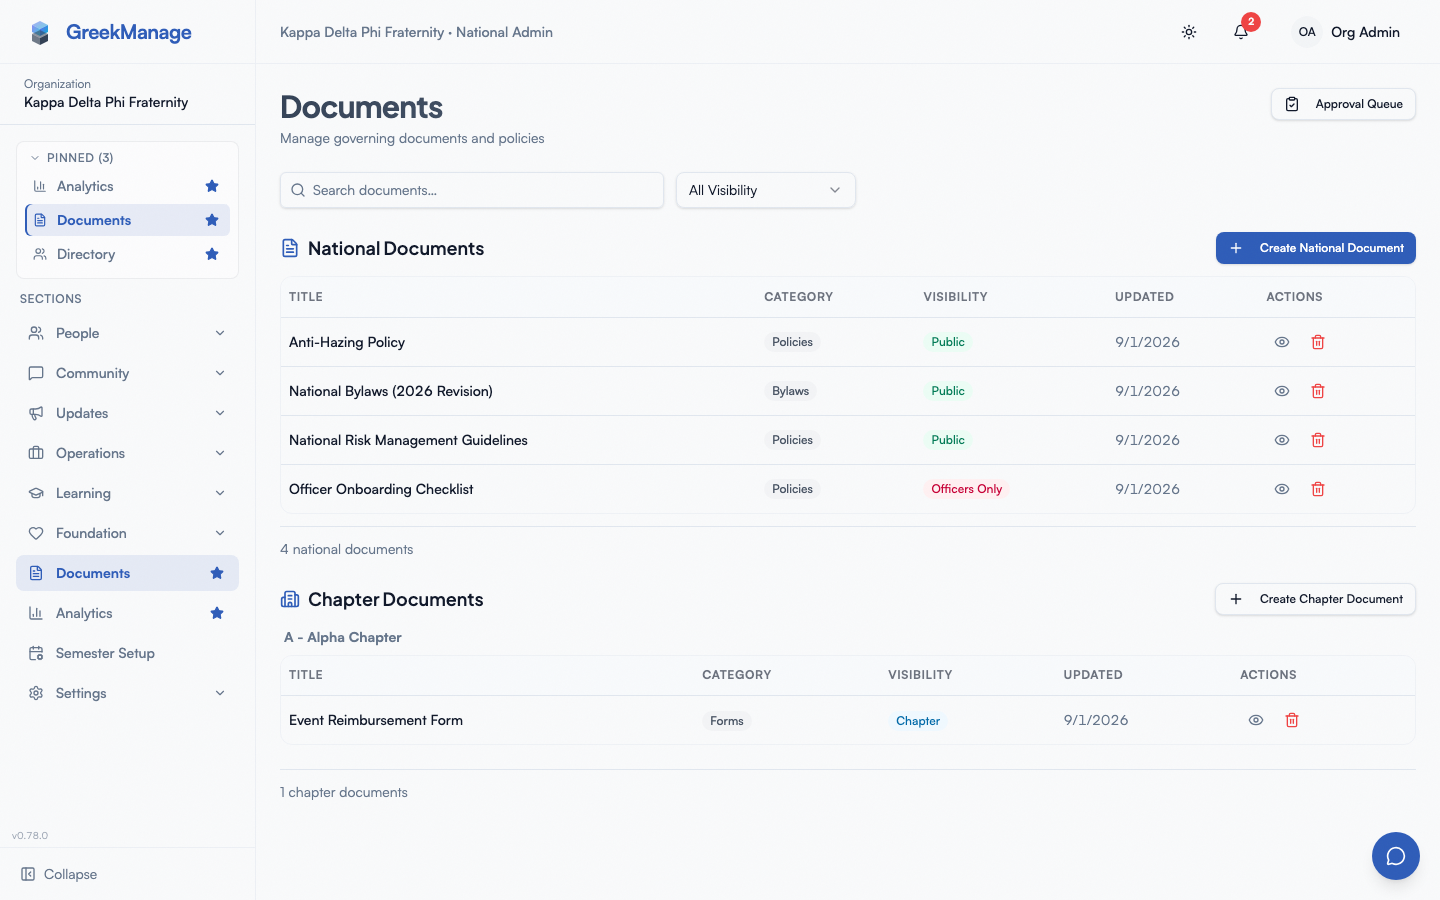Click star beside Analytics in Sections
The width and height of the screenshot is (1440, 900).
[217, 613]
